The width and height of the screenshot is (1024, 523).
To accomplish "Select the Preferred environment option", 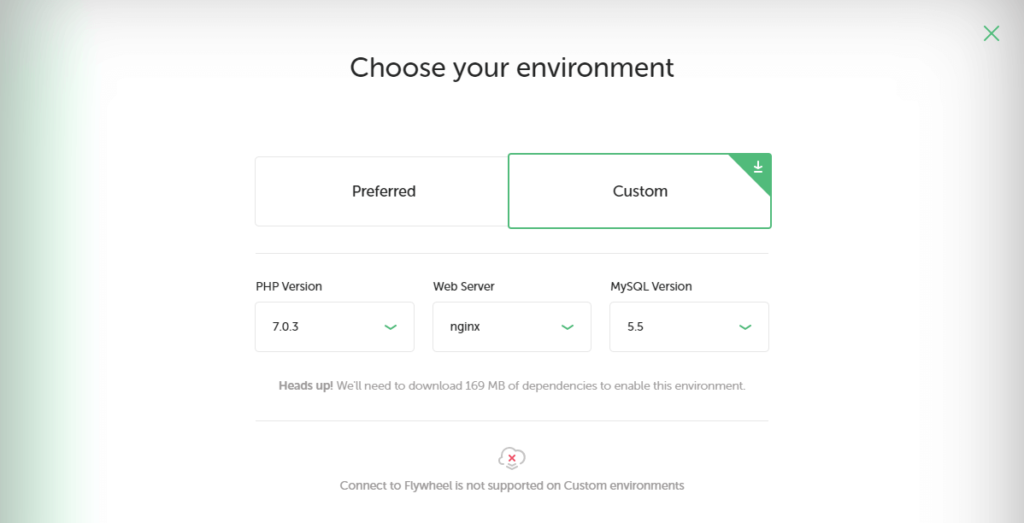I will coord(381,191).
